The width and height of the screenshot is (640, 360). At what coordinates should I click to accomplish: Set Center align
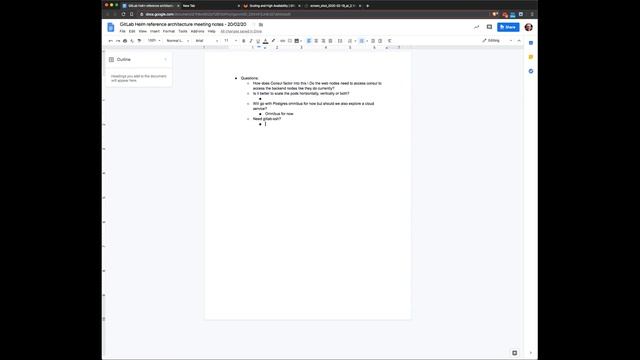[316, 41]
